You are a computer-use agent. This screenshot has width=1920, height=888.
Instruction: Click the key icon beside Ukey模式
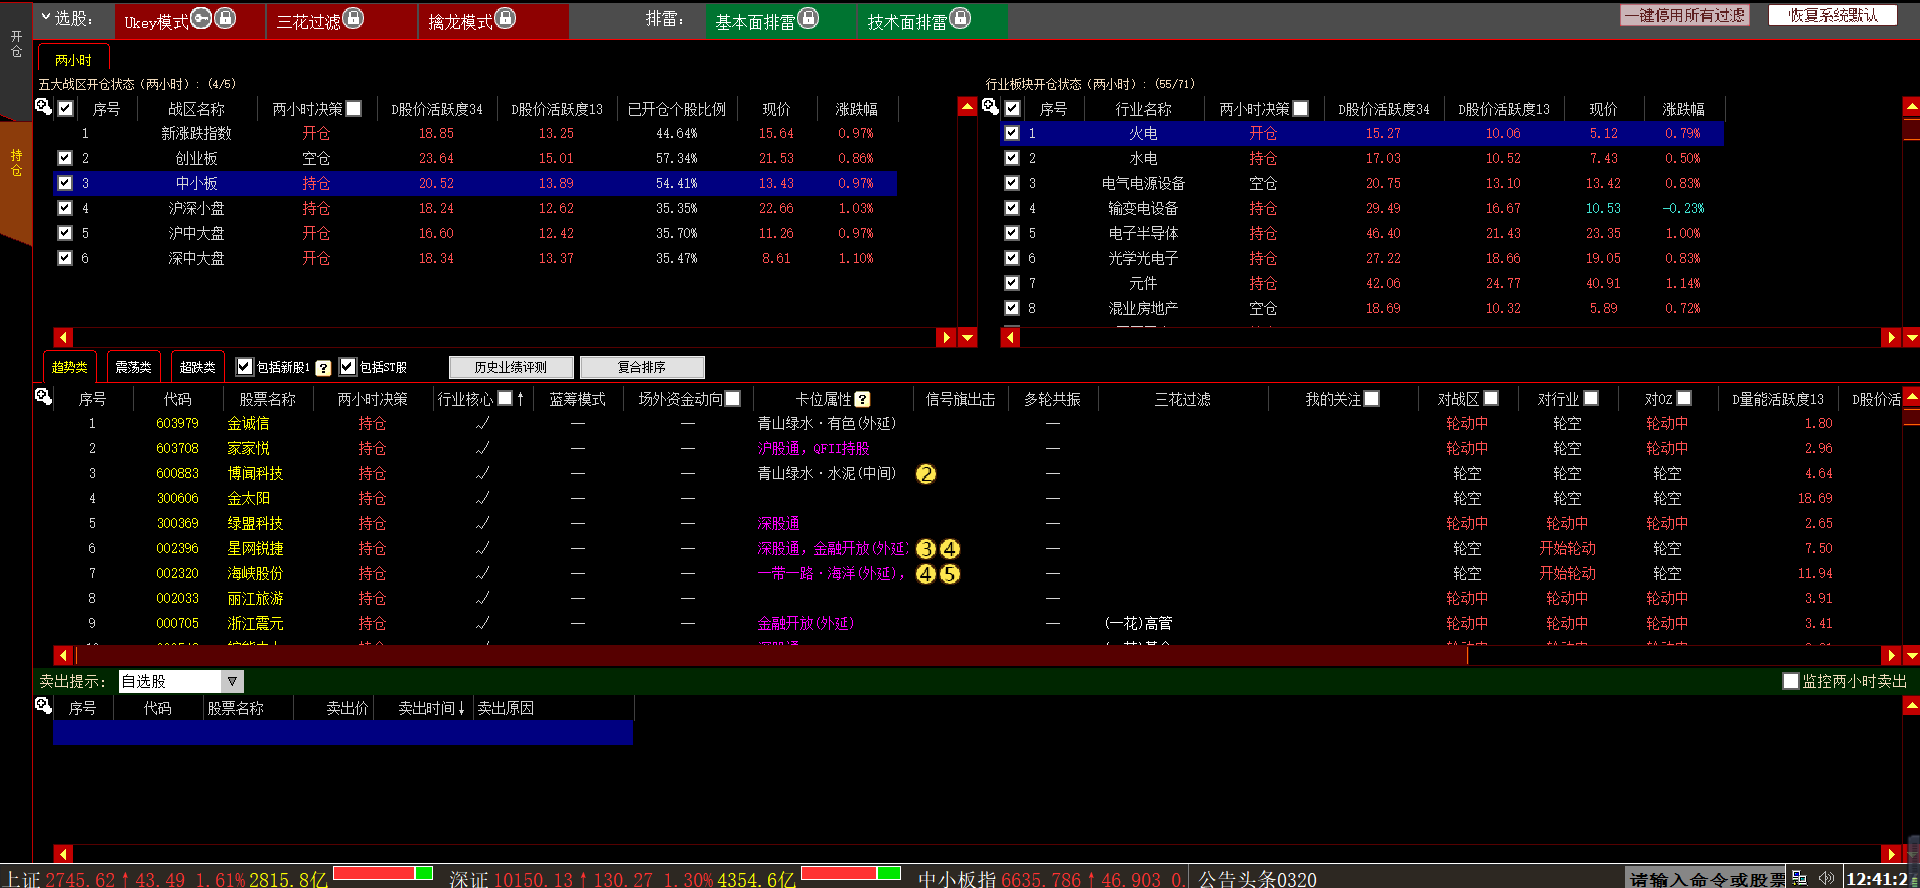(201, 19)
